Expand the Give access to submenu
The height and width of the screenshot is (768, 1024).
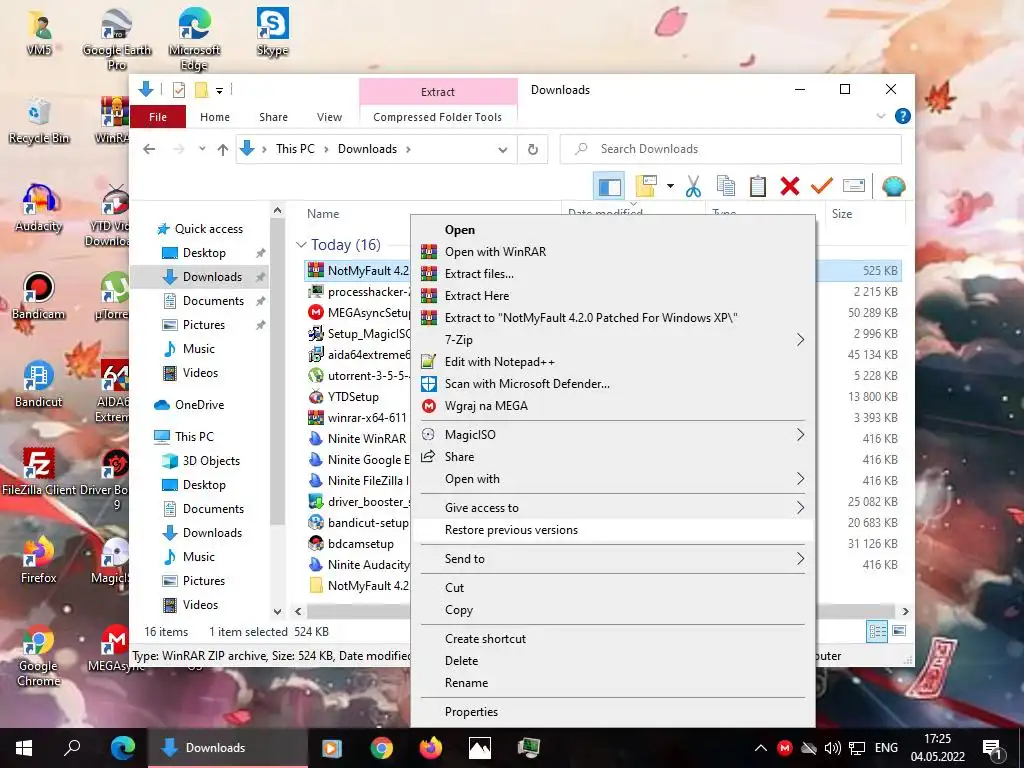(x=613, y=507)
